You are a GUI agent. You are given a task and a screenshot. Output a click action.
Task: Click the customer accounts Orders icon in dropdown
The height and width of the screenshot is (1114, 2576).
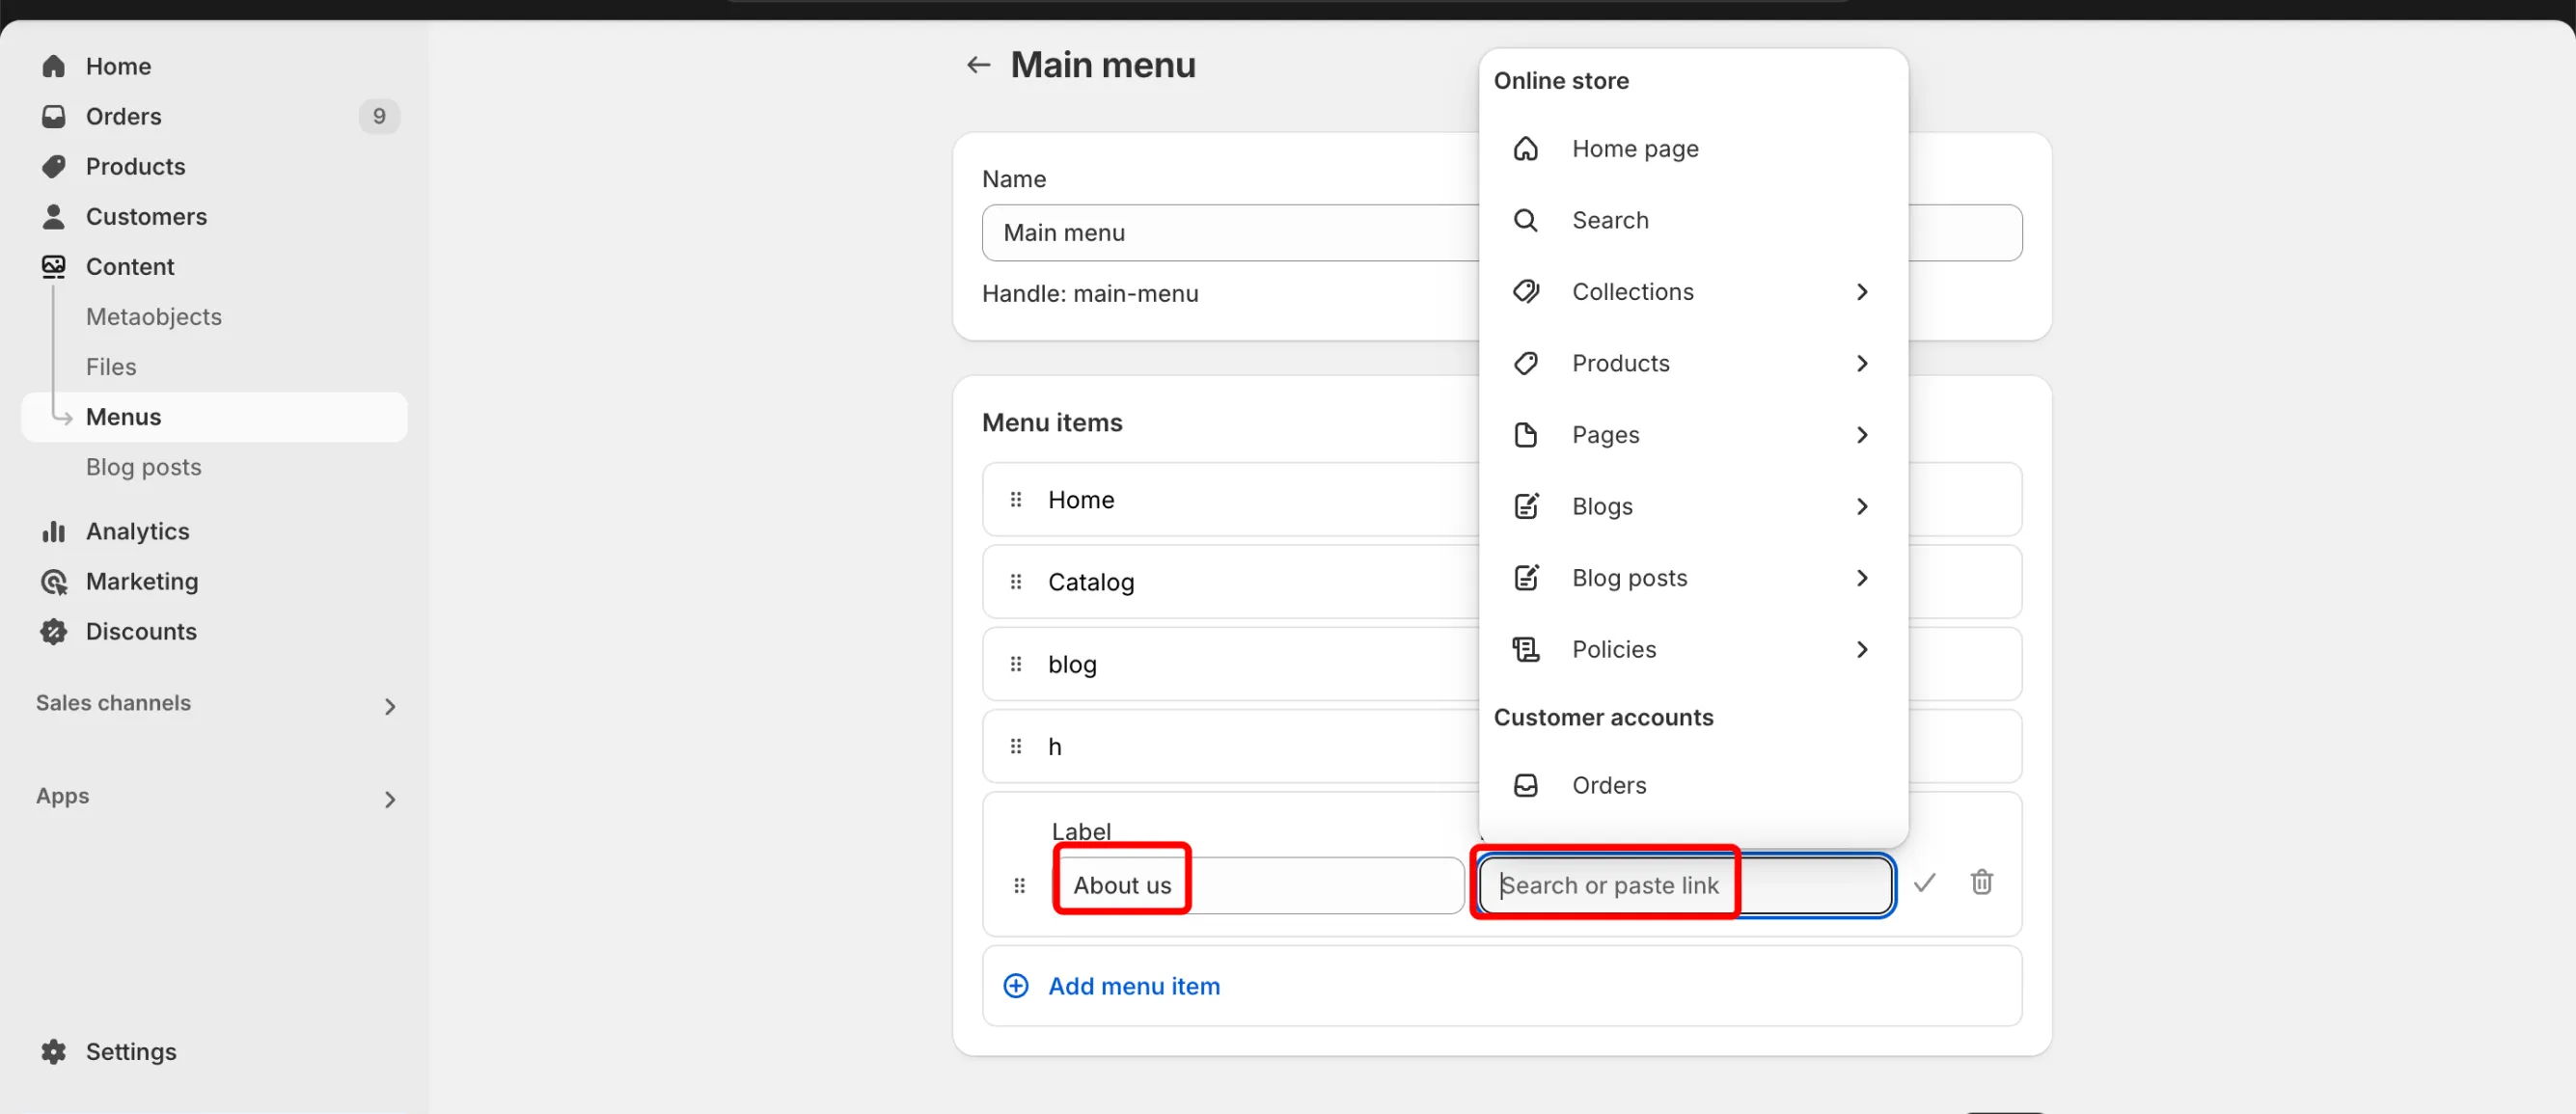[1525, 785]
